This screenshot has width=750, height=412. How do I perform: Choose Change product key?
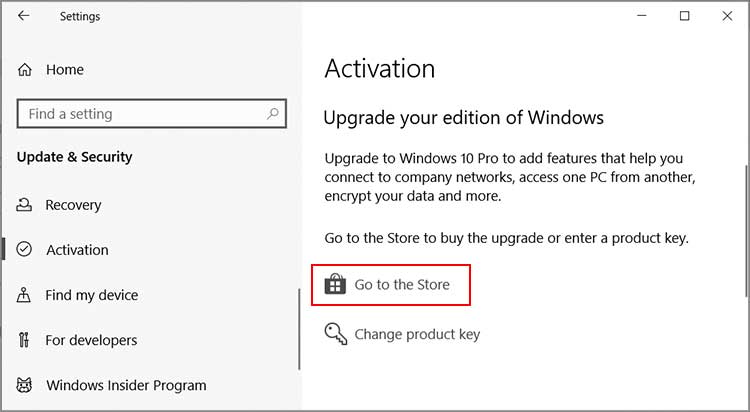[417, 334]
